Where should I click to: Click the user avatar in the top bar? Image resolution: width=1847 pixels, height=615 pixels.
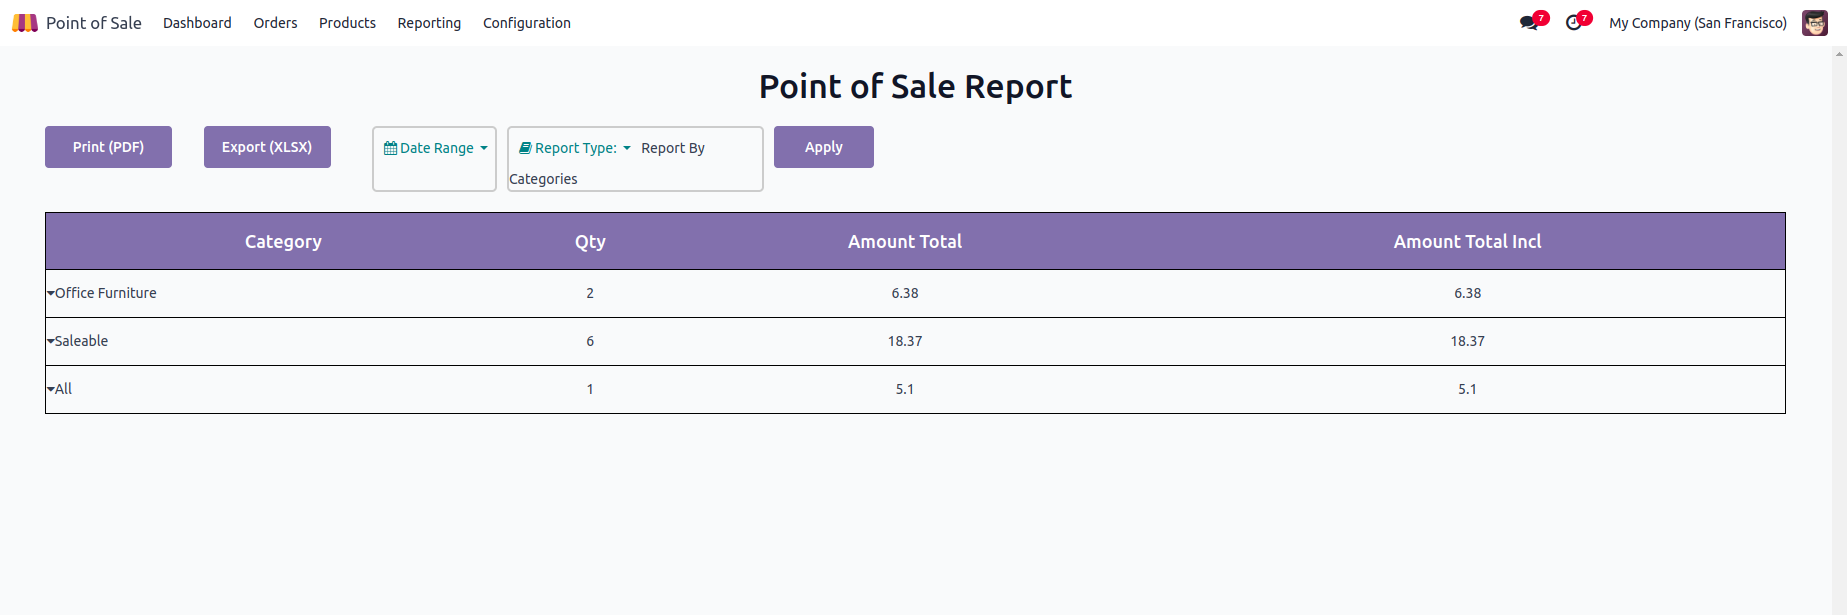1814,23
